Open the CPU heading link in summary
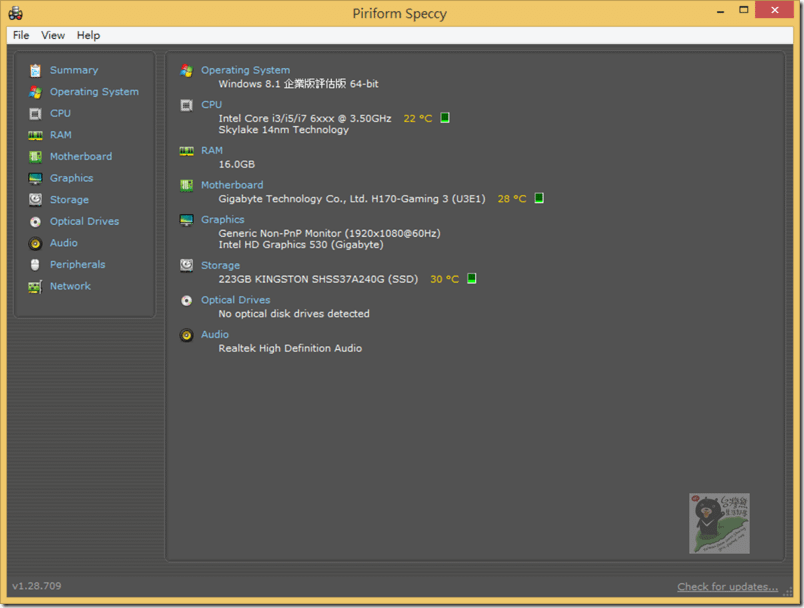This screenshot has width=804, height=608. (x=211, y=105)
